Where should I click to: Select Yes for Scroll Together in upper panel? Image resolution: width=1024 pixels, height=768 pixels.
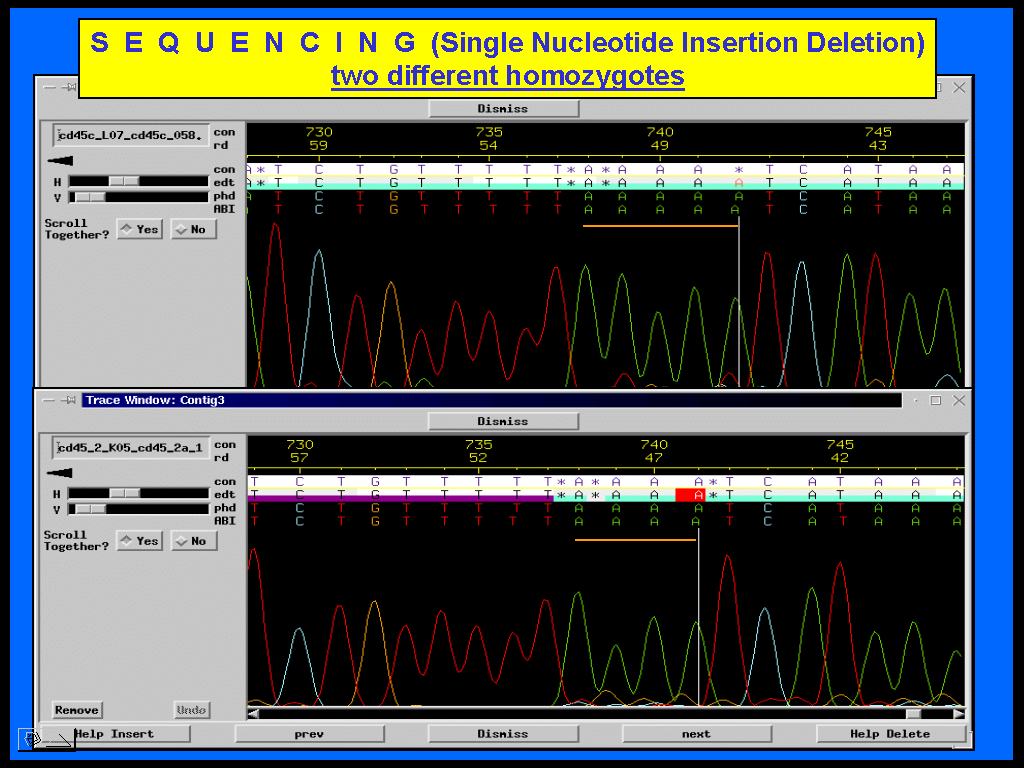[x=139, y=229]
